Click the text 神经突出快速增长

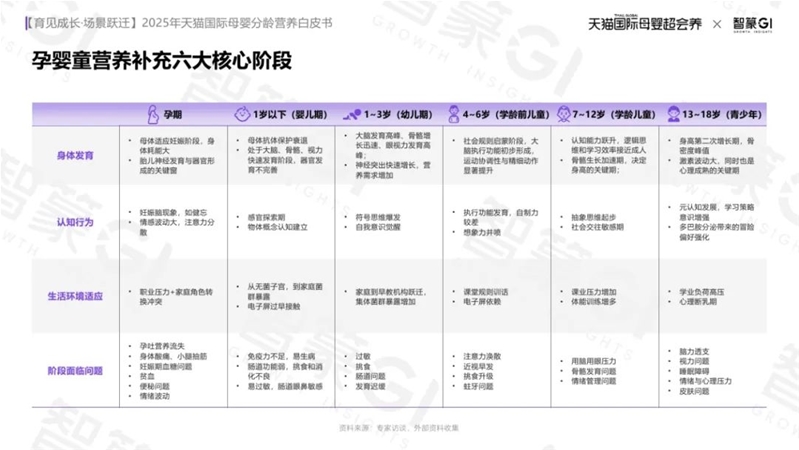click(x=388, y=165)
